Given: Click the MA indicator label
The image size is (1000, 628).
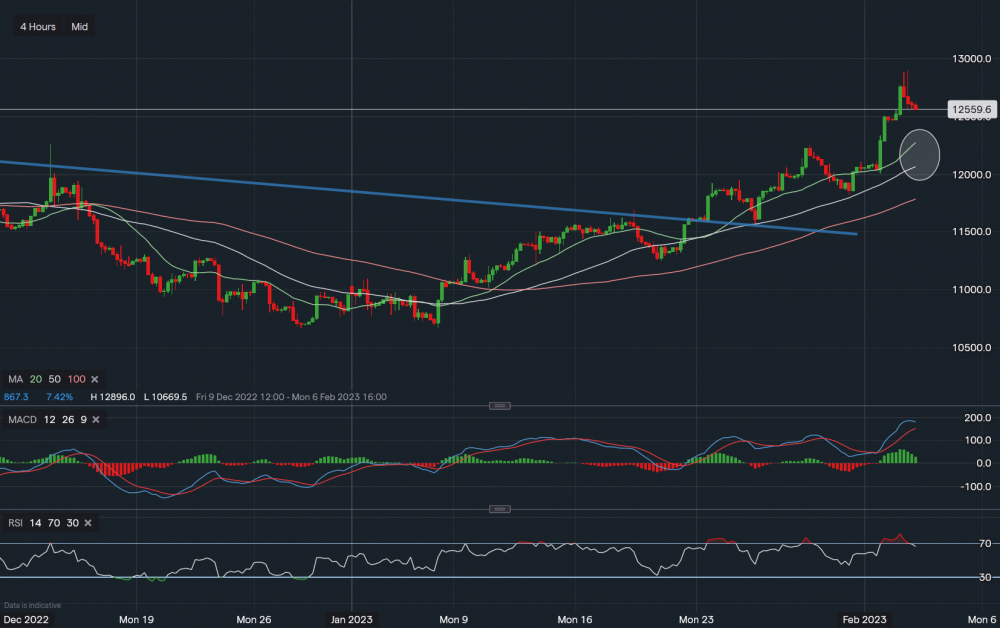Looking at the screenshot, I should coord(14,380).
